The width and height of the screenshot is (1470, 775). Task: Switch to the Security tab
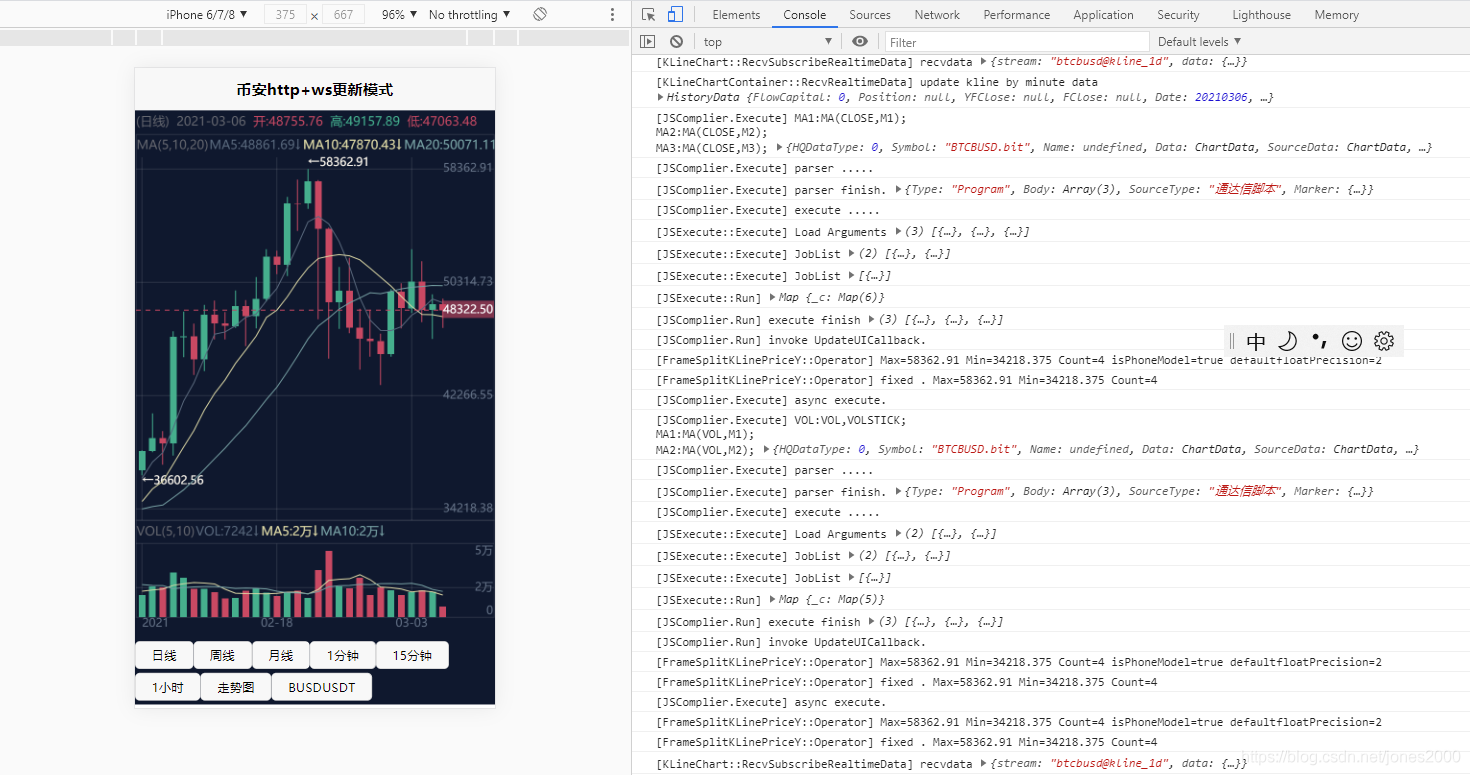coord(1179,14)
